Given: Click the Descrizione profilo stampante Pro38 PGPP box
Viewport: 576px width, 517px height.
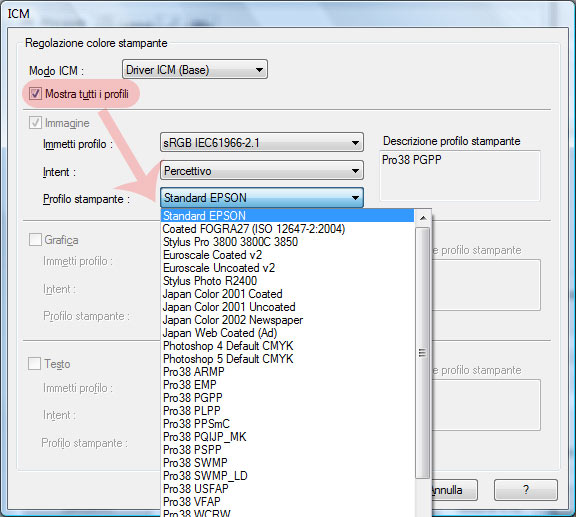Looking at the screenshot, I should click(x=460, y=176).
